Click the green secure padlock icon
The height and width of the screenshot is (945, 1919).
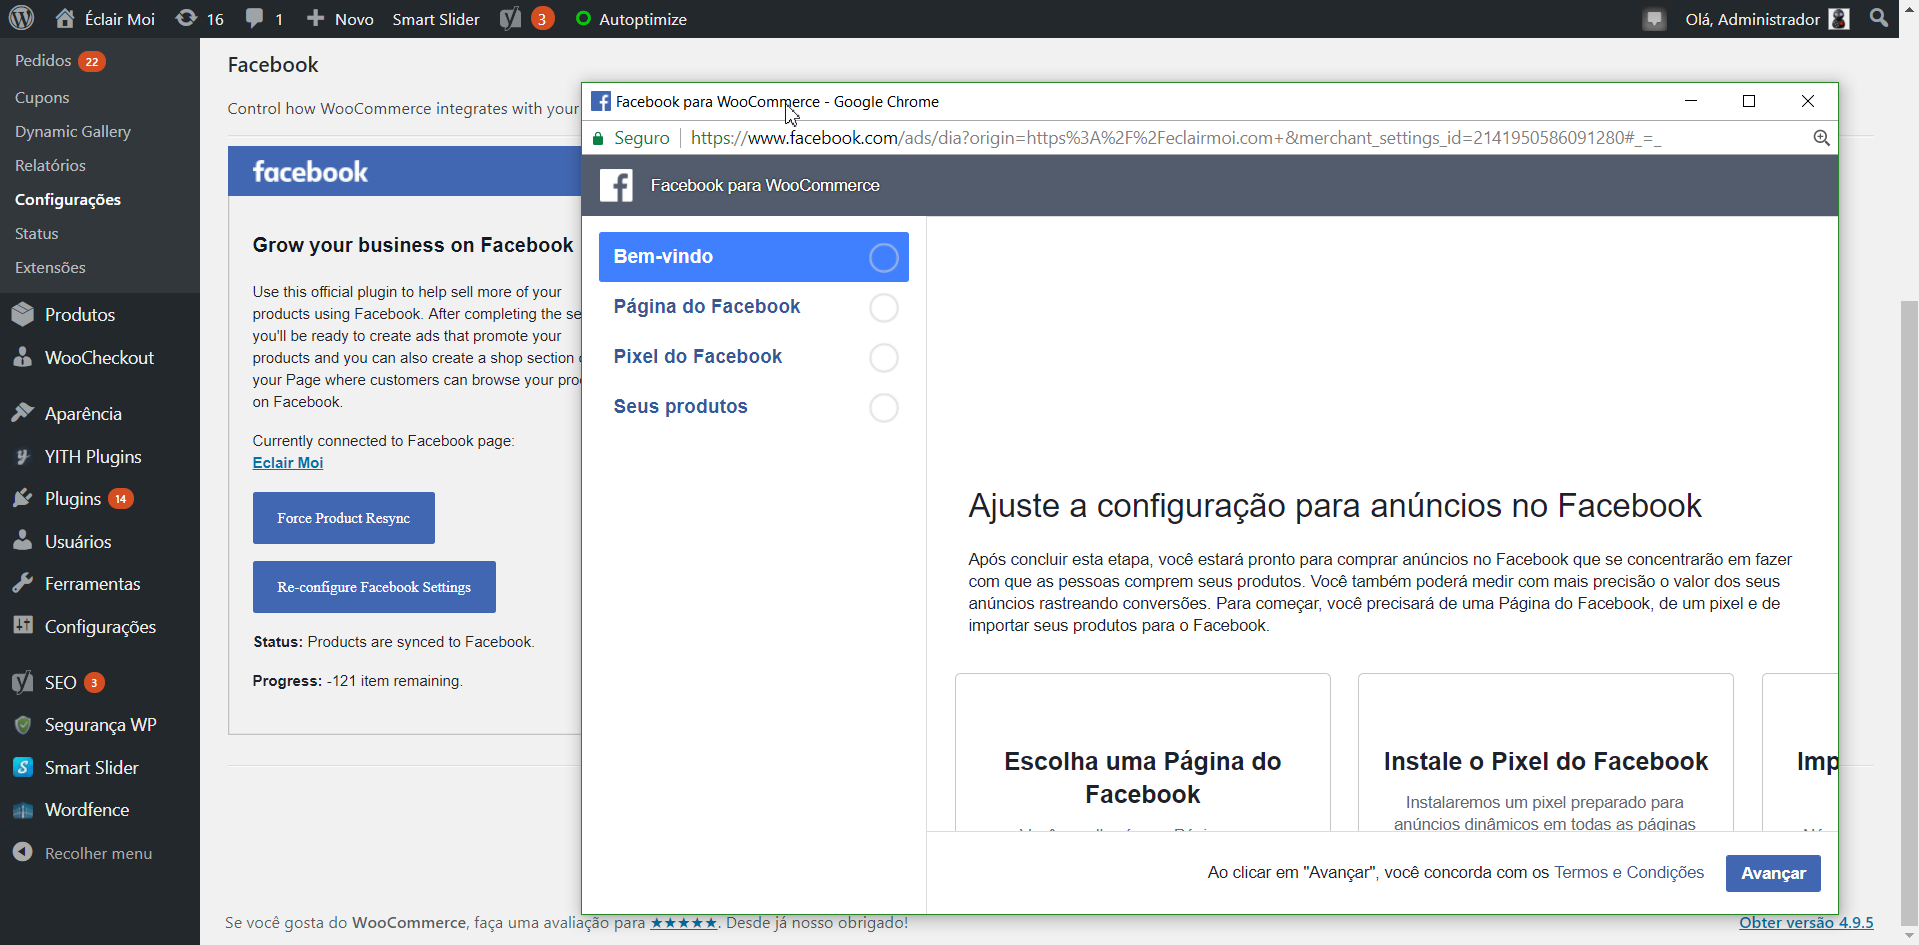pos(598,138)
